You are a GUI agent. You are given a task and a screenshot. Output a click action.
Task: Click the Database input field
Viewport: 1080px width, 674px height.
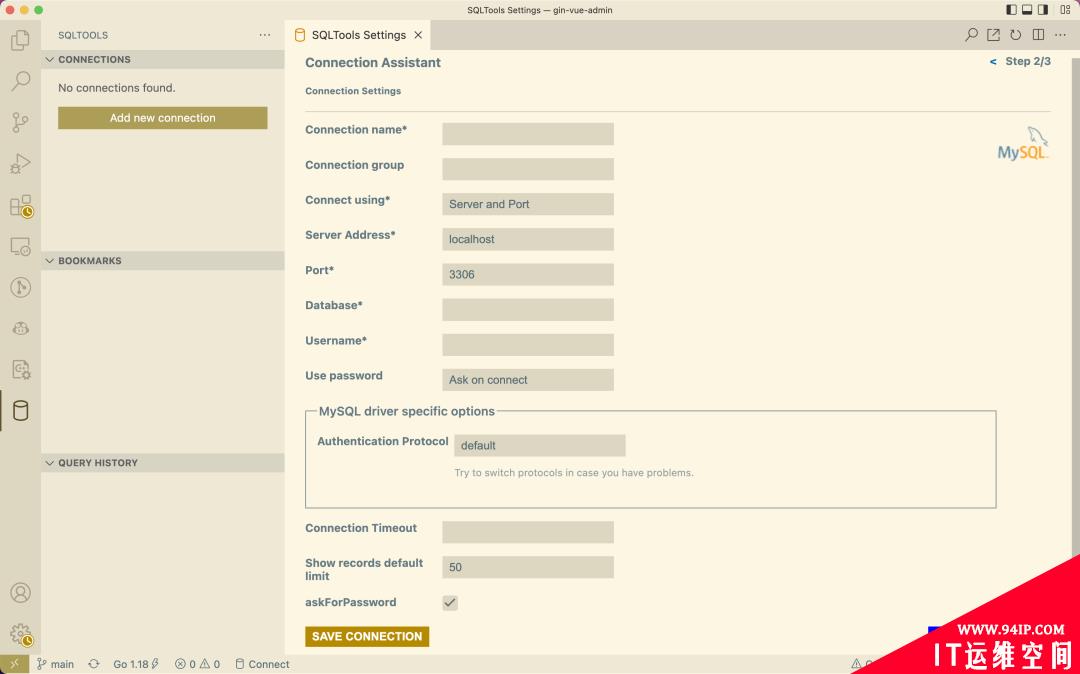click(x=528, y=309)
